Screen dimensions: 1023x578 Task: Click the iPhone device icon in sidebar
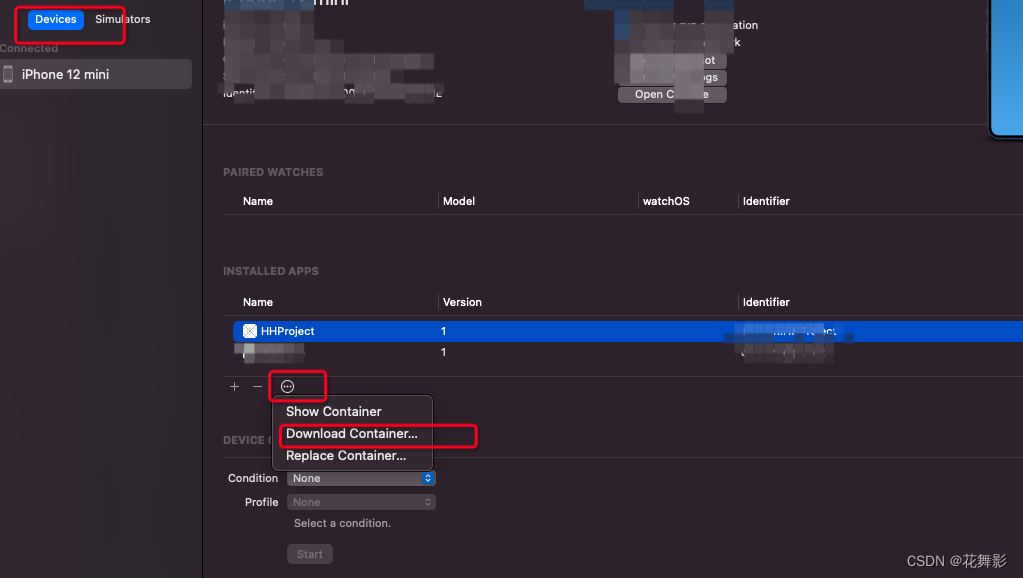coord(8,74)
